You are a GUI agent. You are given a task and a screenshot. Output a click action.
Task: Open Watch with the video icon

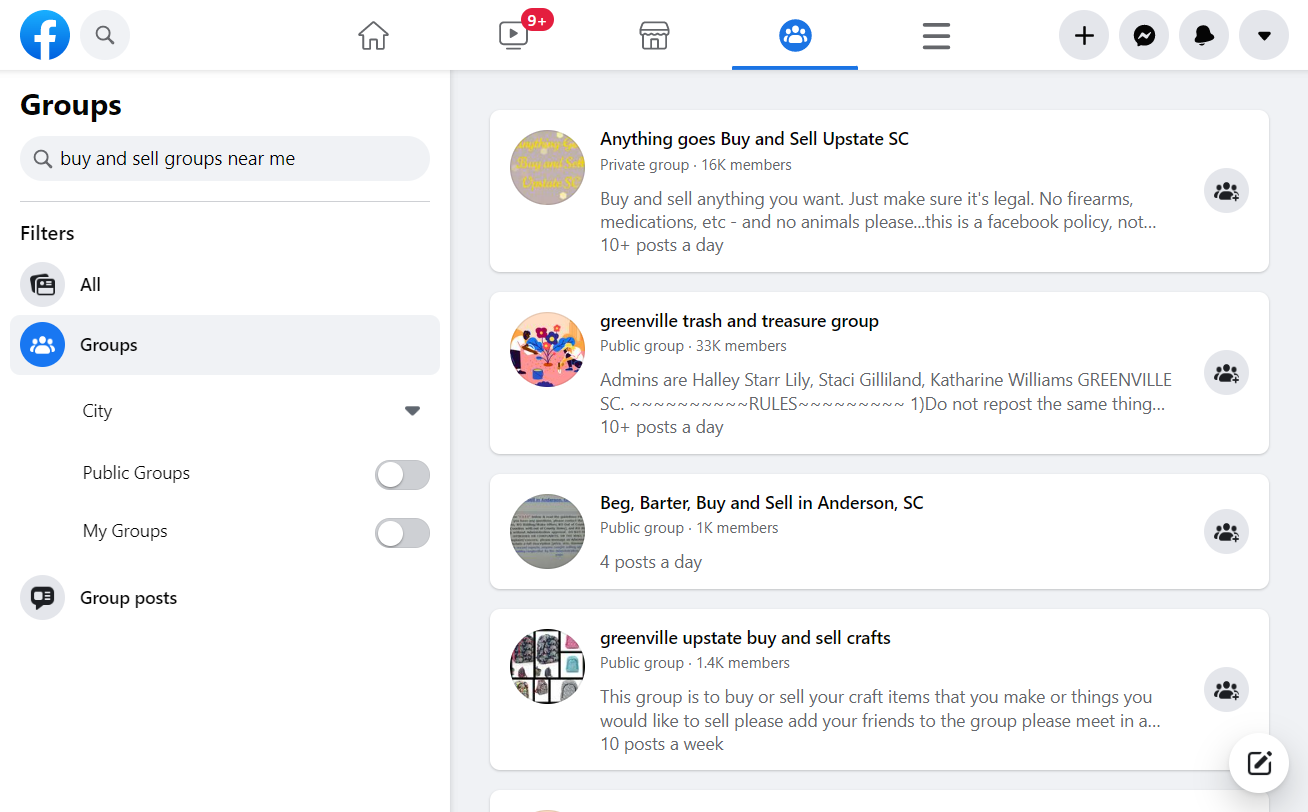pyautogui.click(x=513, y=35)
